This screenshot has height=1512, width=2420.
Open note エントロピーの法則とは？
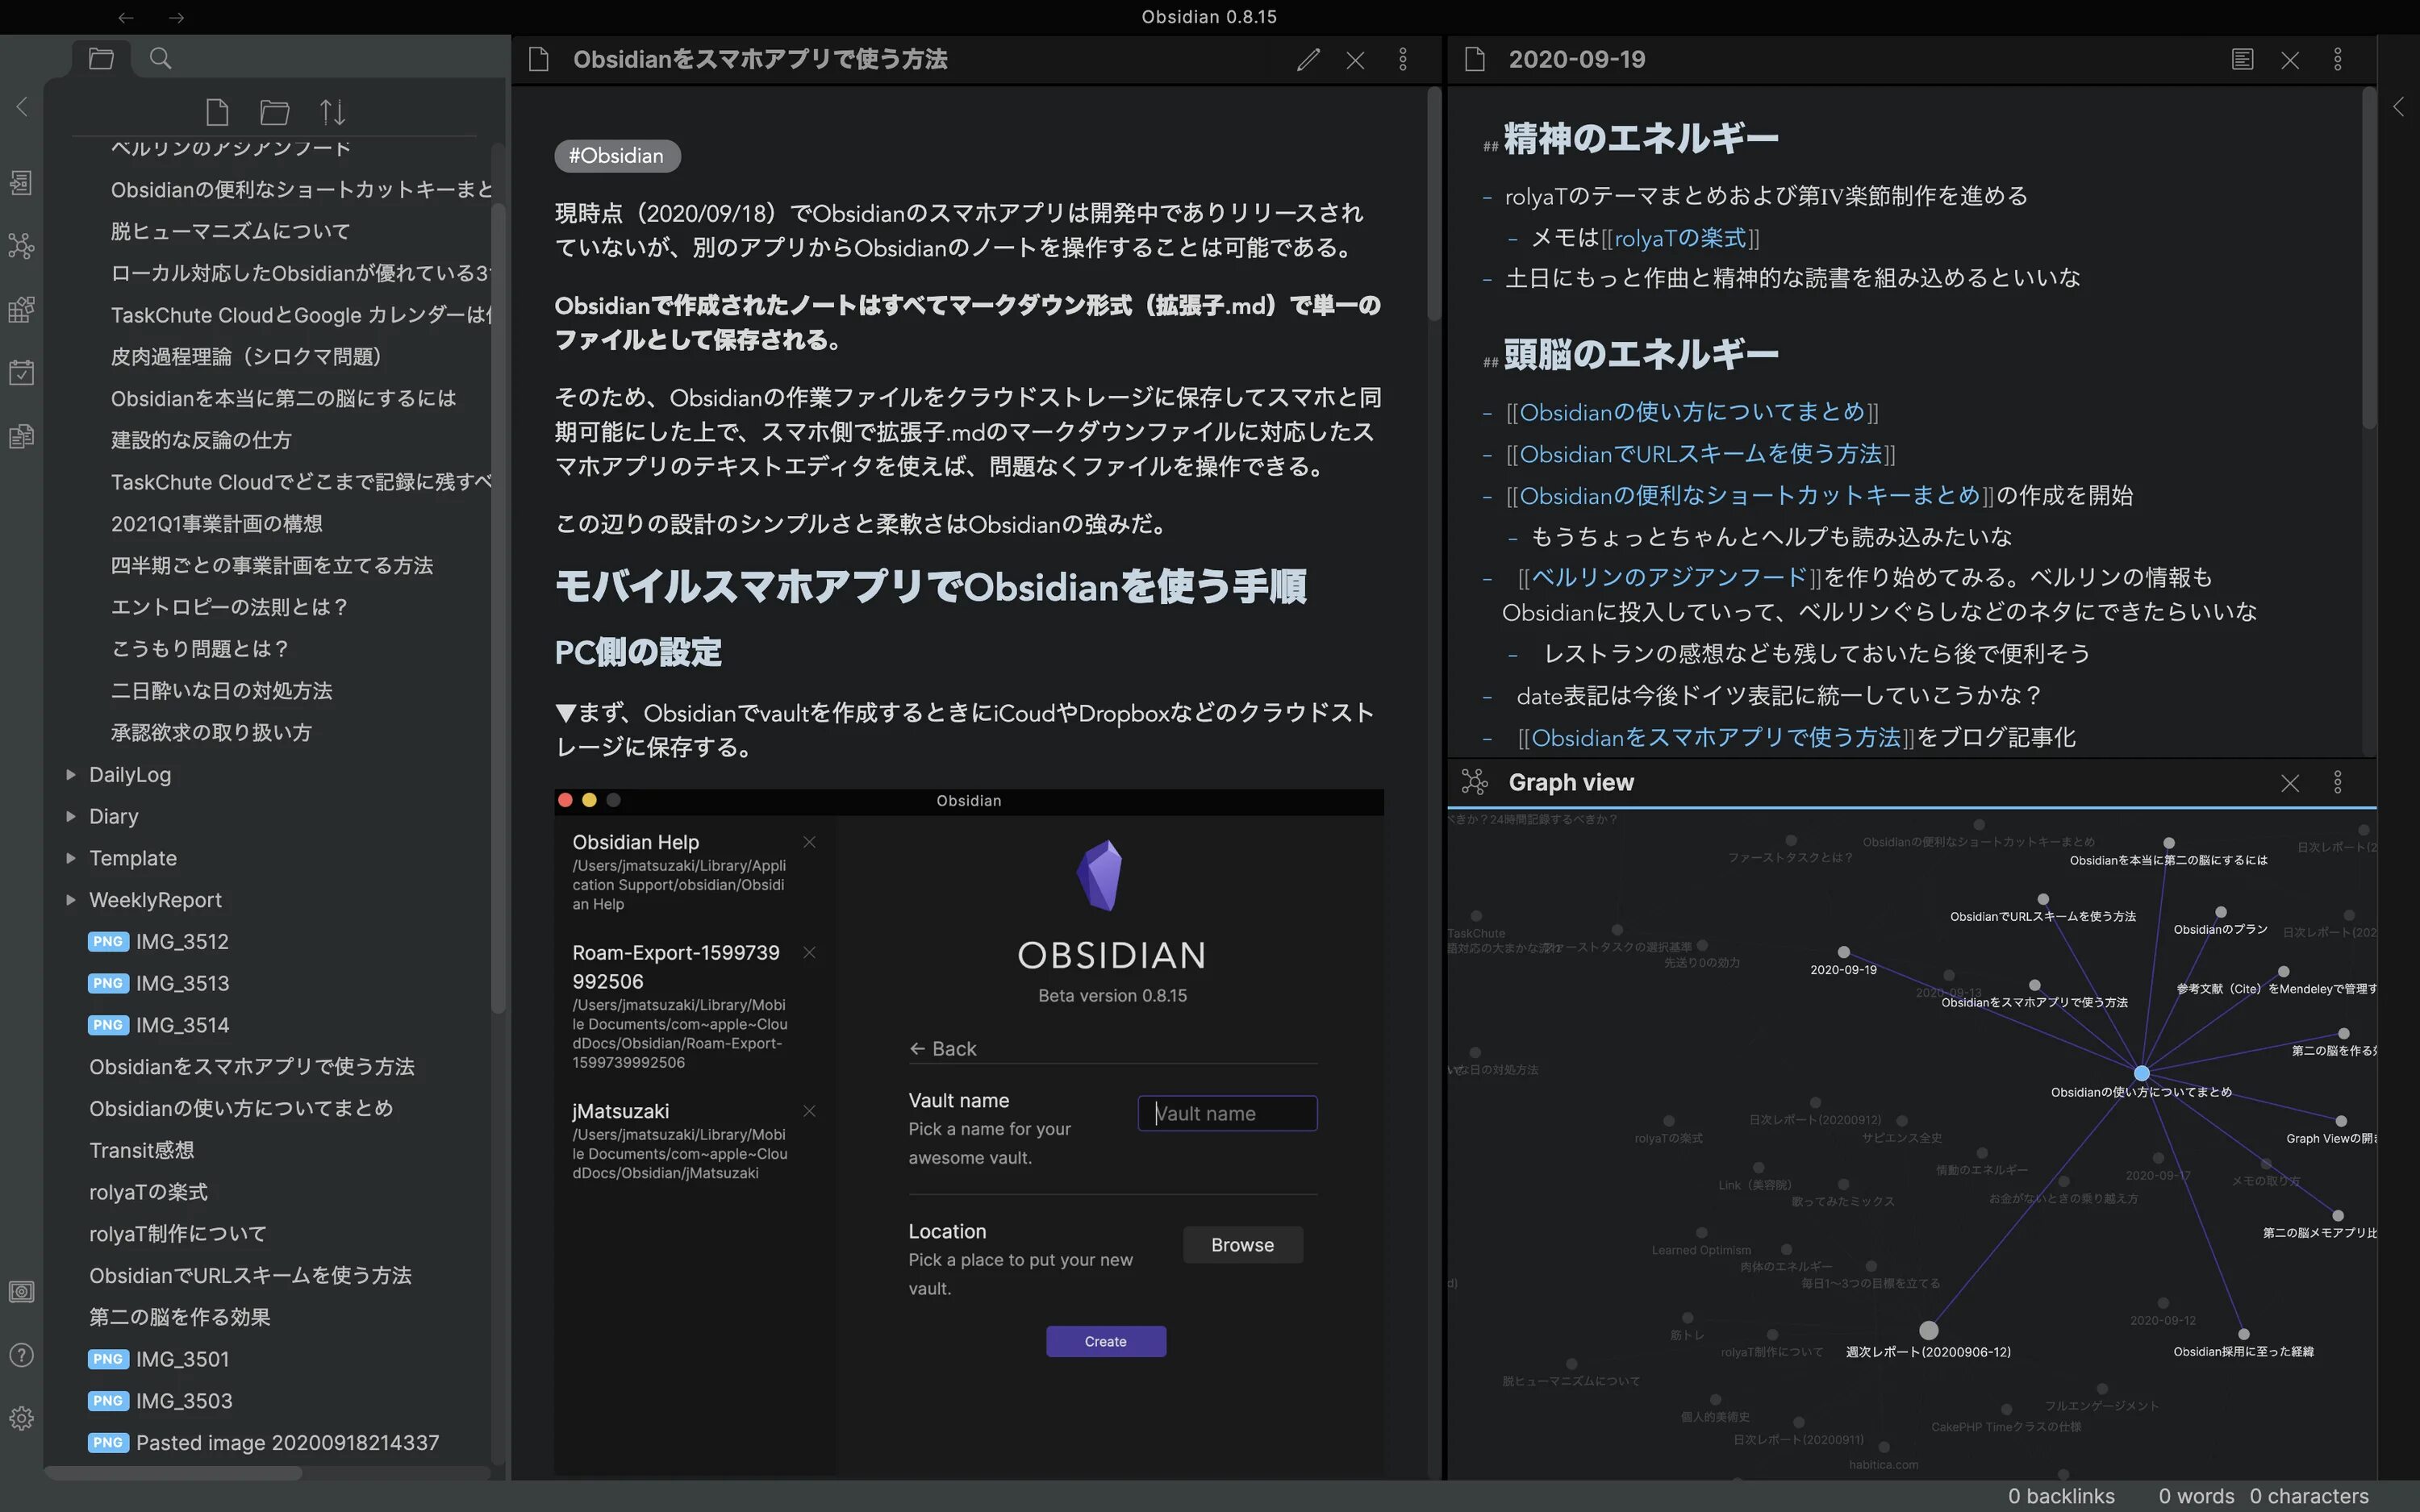(x=229, y=607)
